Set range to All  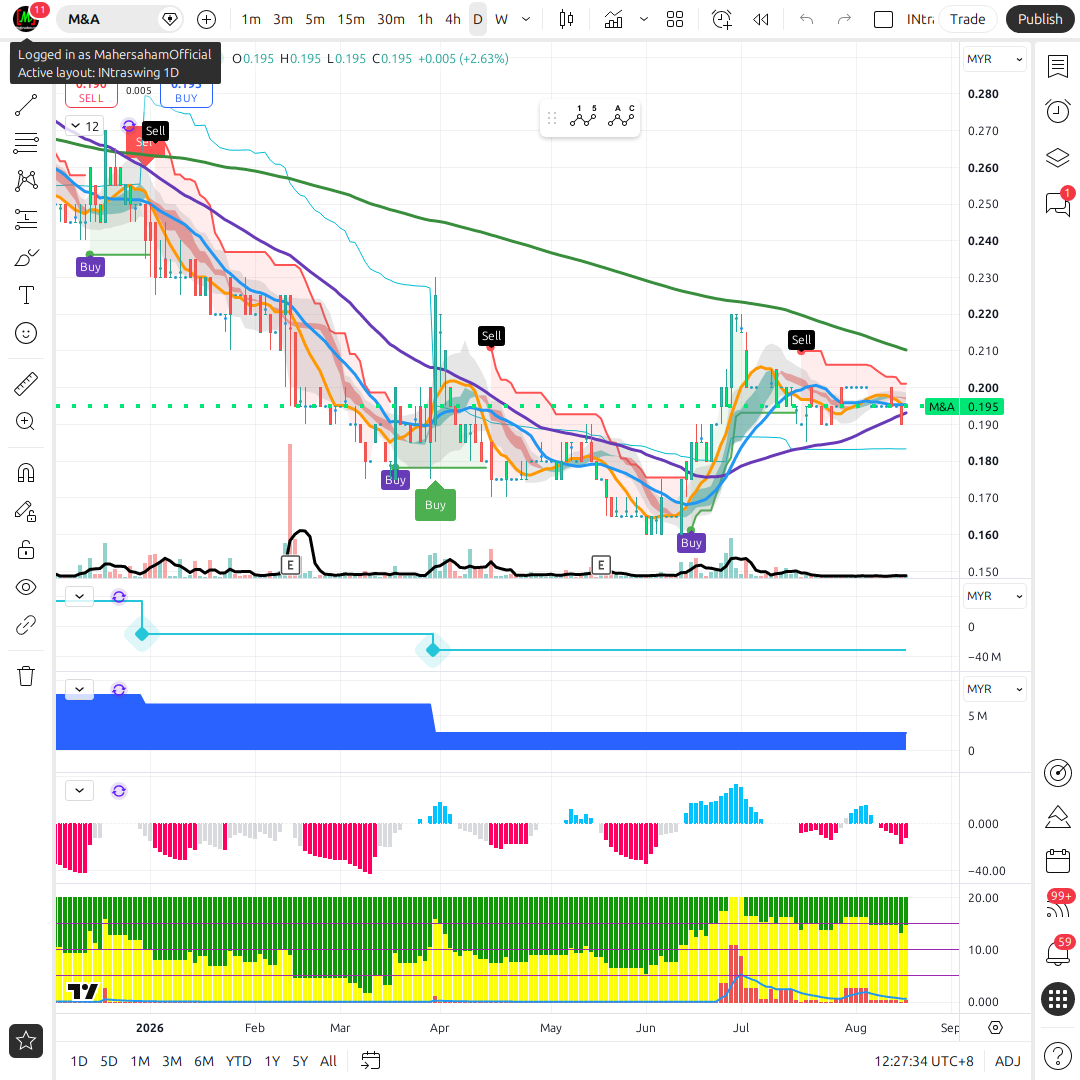tap(329, 1061)
